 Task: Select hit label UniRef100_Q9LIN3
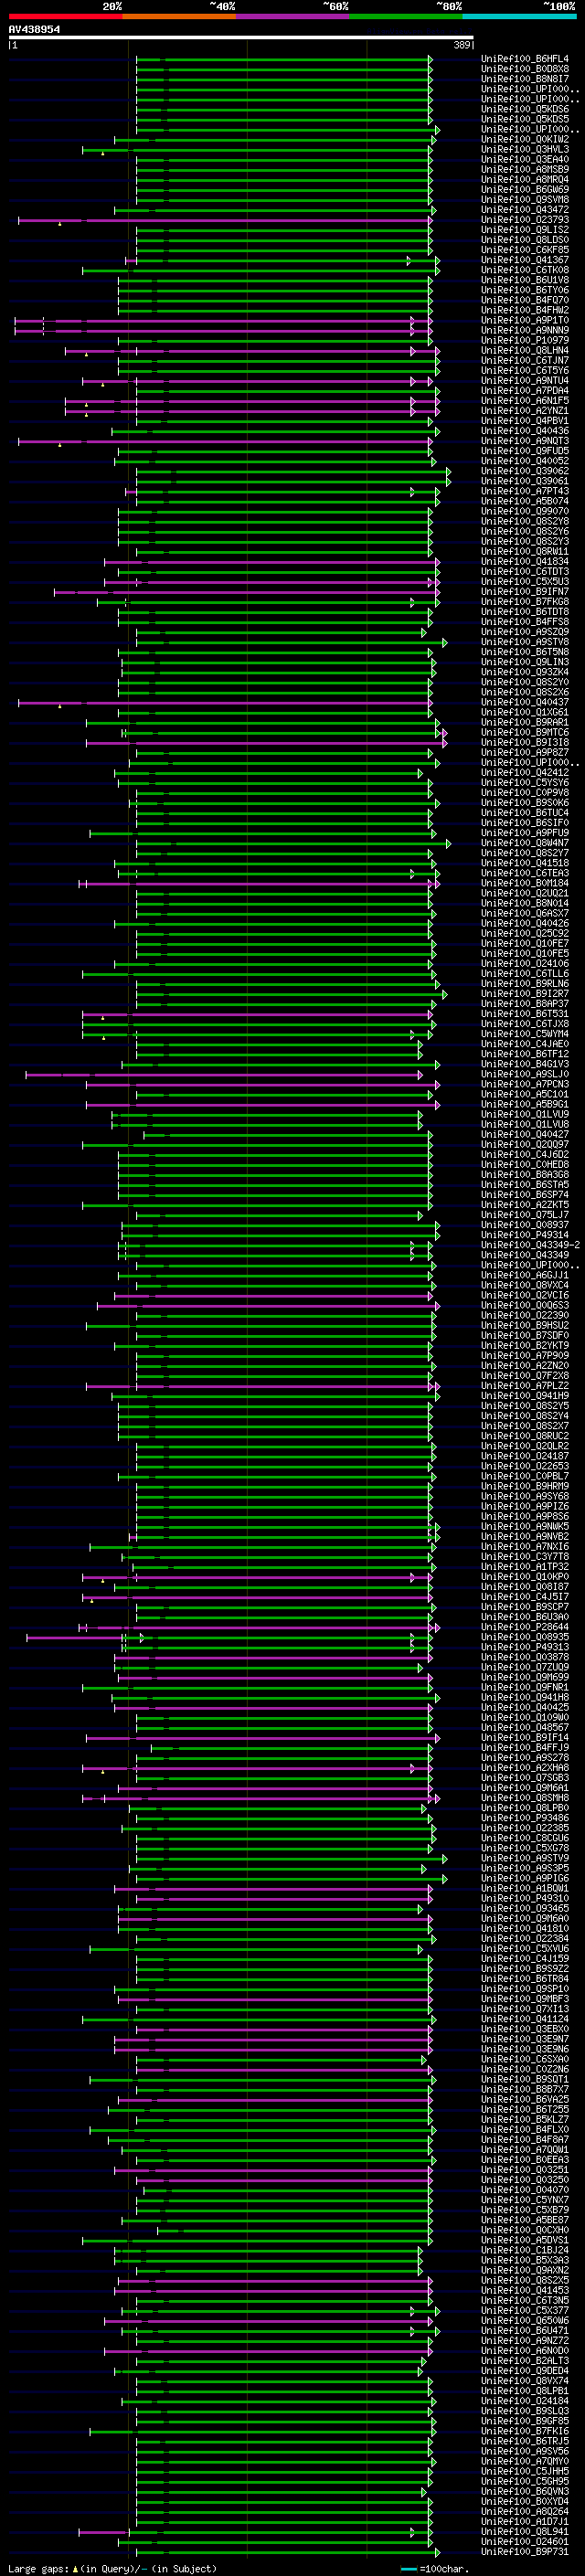[525, 662]
